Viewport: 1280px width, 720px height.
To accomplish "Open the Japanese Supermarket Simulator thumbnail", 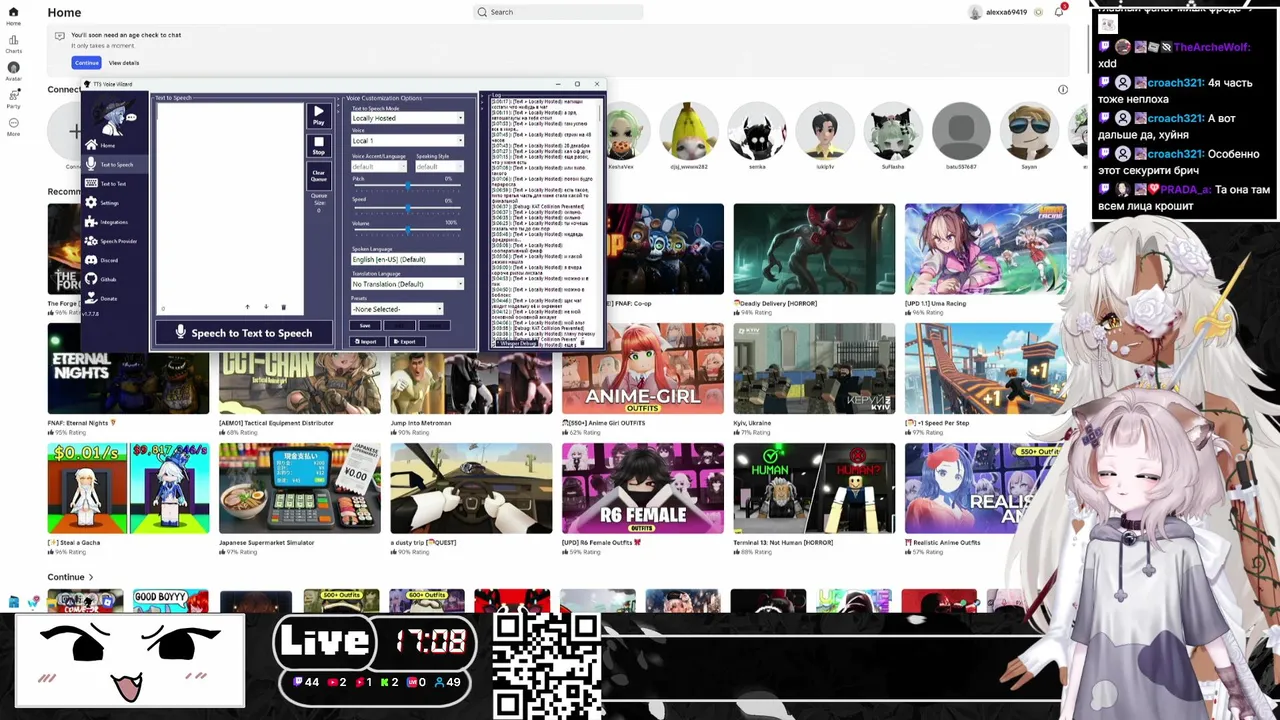I will [300, 489].
